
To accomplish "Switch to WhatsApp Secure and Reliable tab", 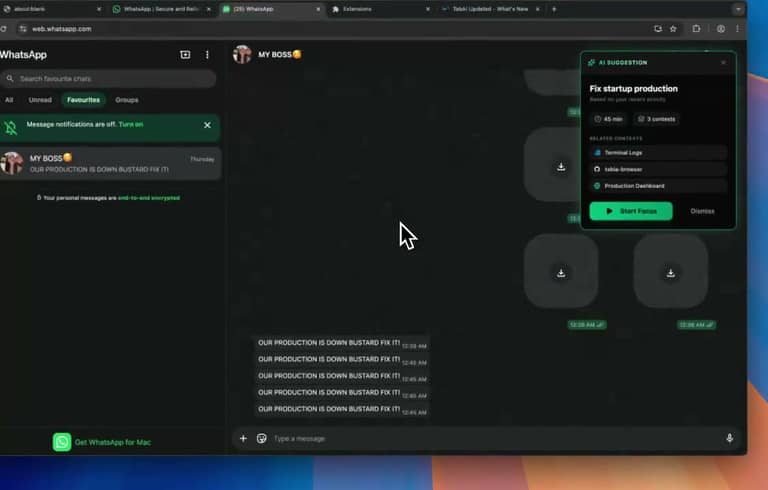I will coord(161,9).
